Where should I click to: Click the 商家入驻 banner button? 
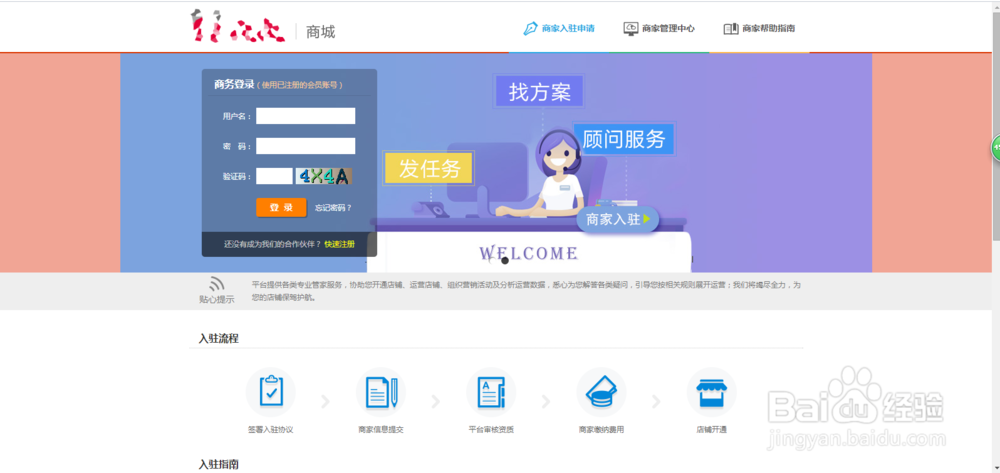(617, 220)
